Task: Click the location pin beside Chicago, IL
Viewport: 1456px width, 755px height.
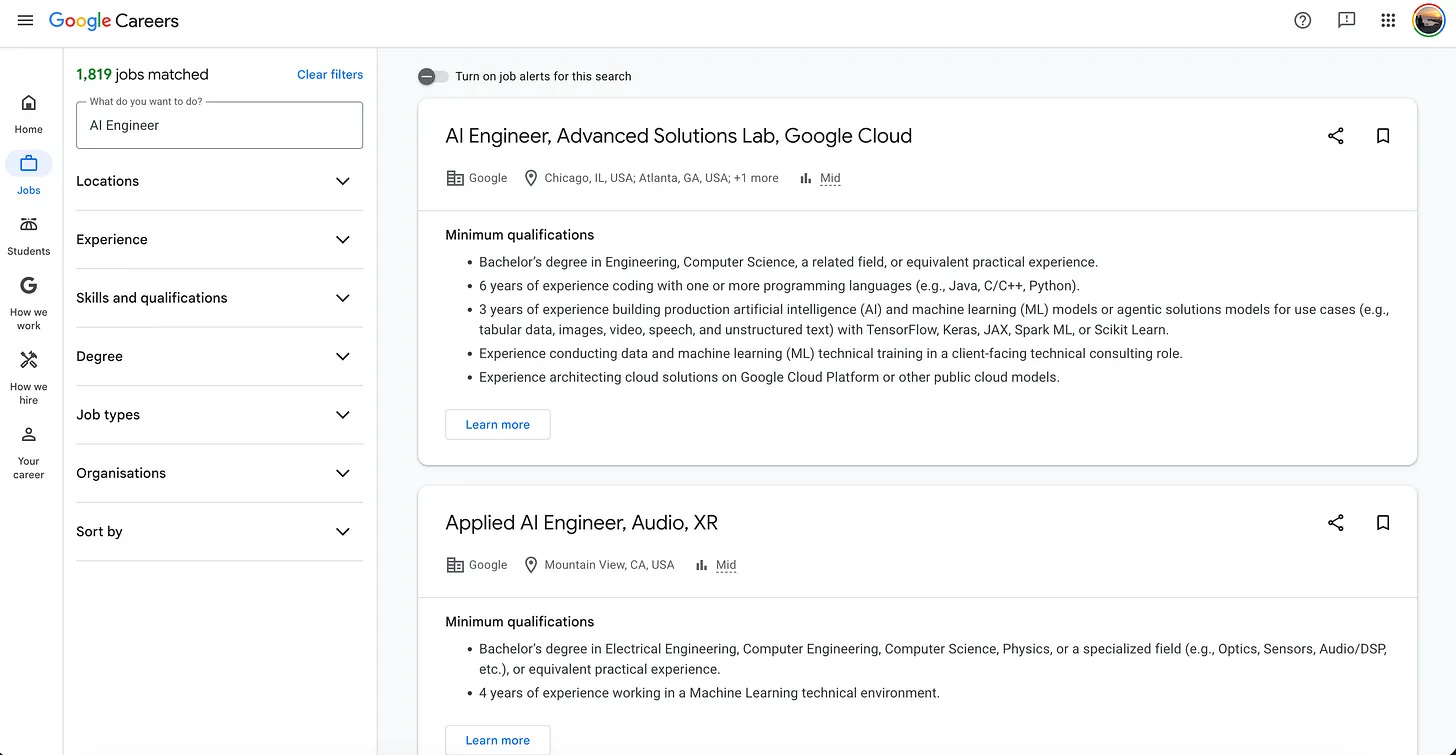Action: (x=531, y=178)
